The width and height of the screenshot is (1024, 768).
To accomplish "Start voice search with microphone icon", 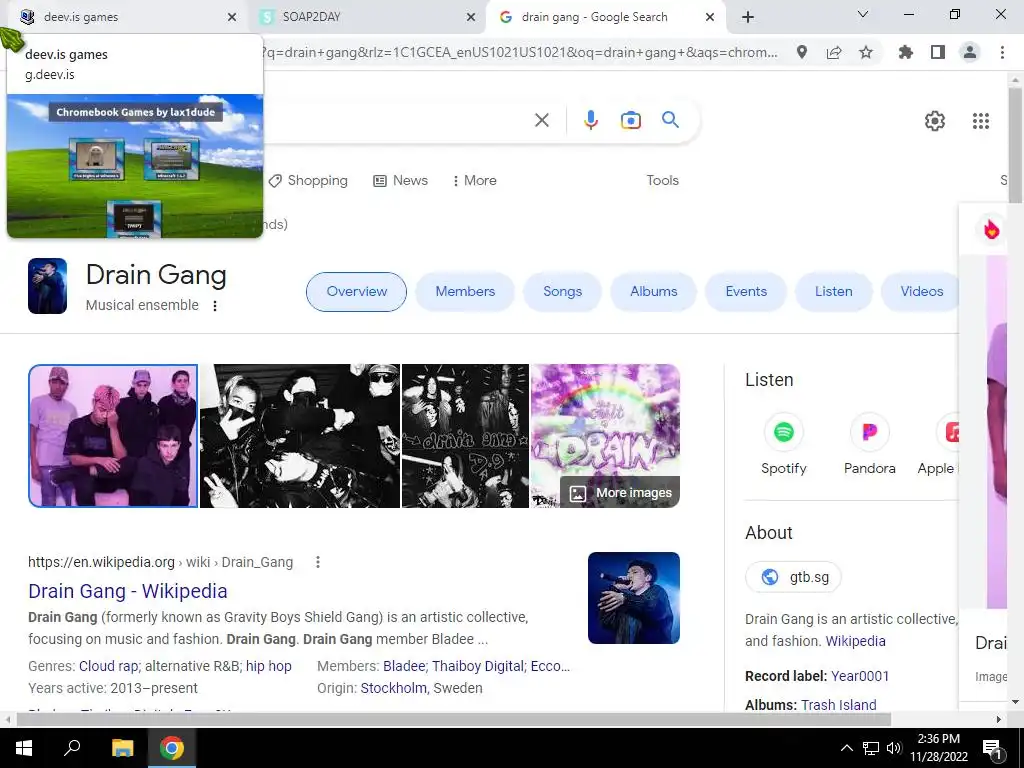I will pyautogui.click(x=591, y=120).
